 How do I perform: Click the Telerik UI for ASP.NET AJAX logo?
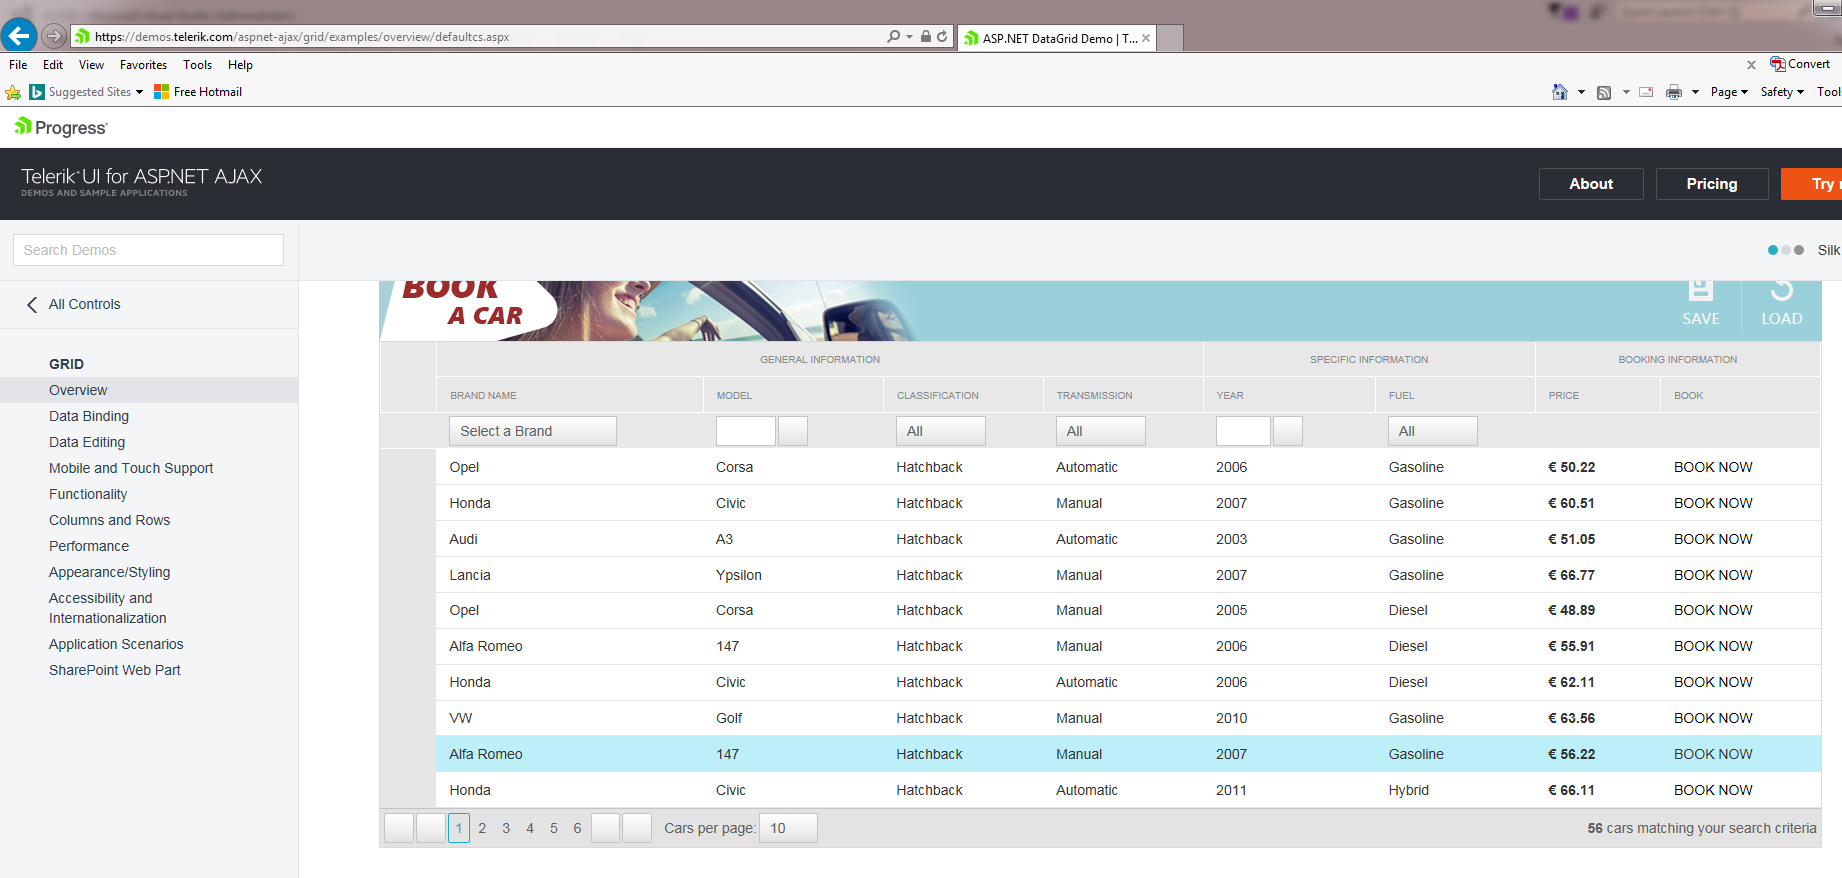pos(141,181)
